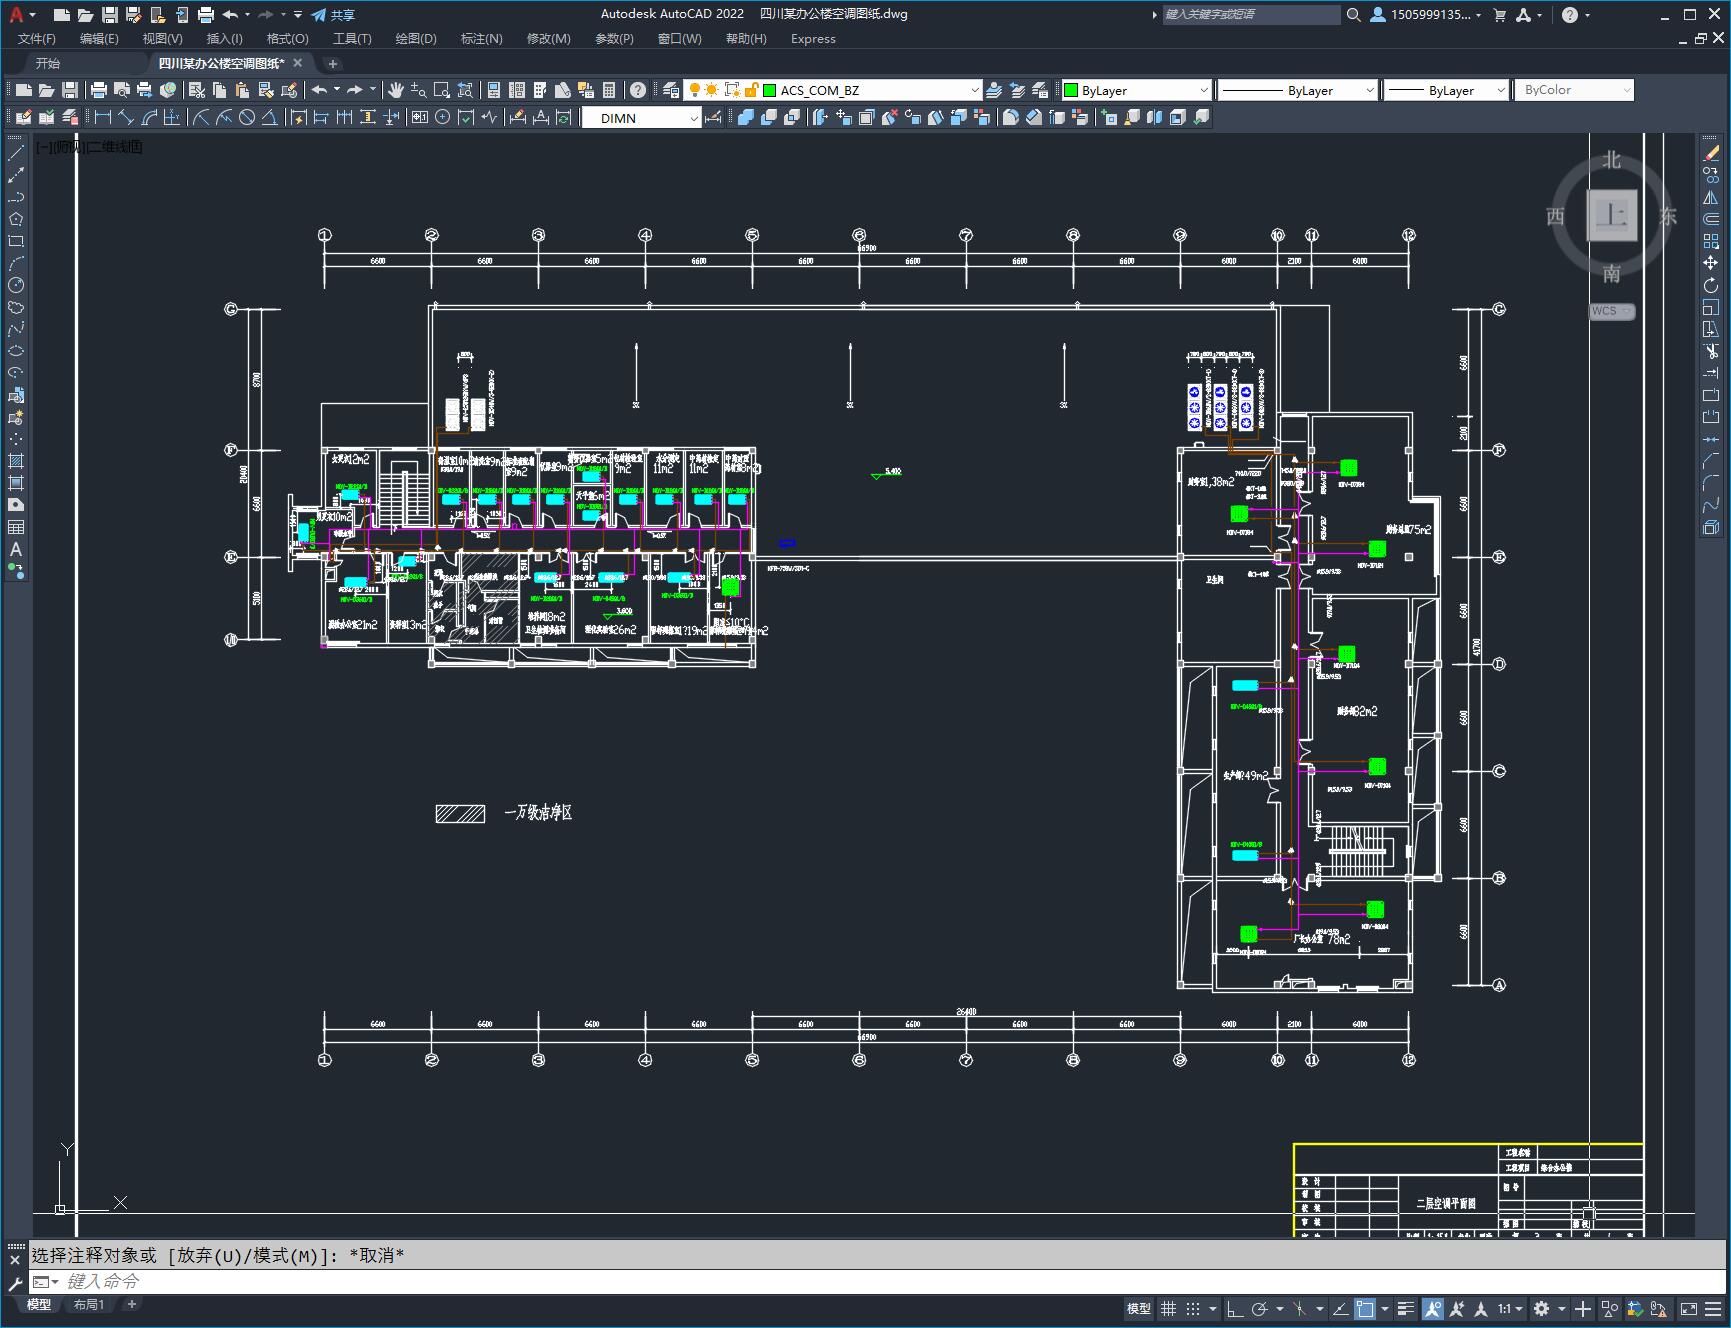Screen dimensions: 1731x1328
Task: Toggle lineweight display in status bar
Action: click(1407, 1308)
